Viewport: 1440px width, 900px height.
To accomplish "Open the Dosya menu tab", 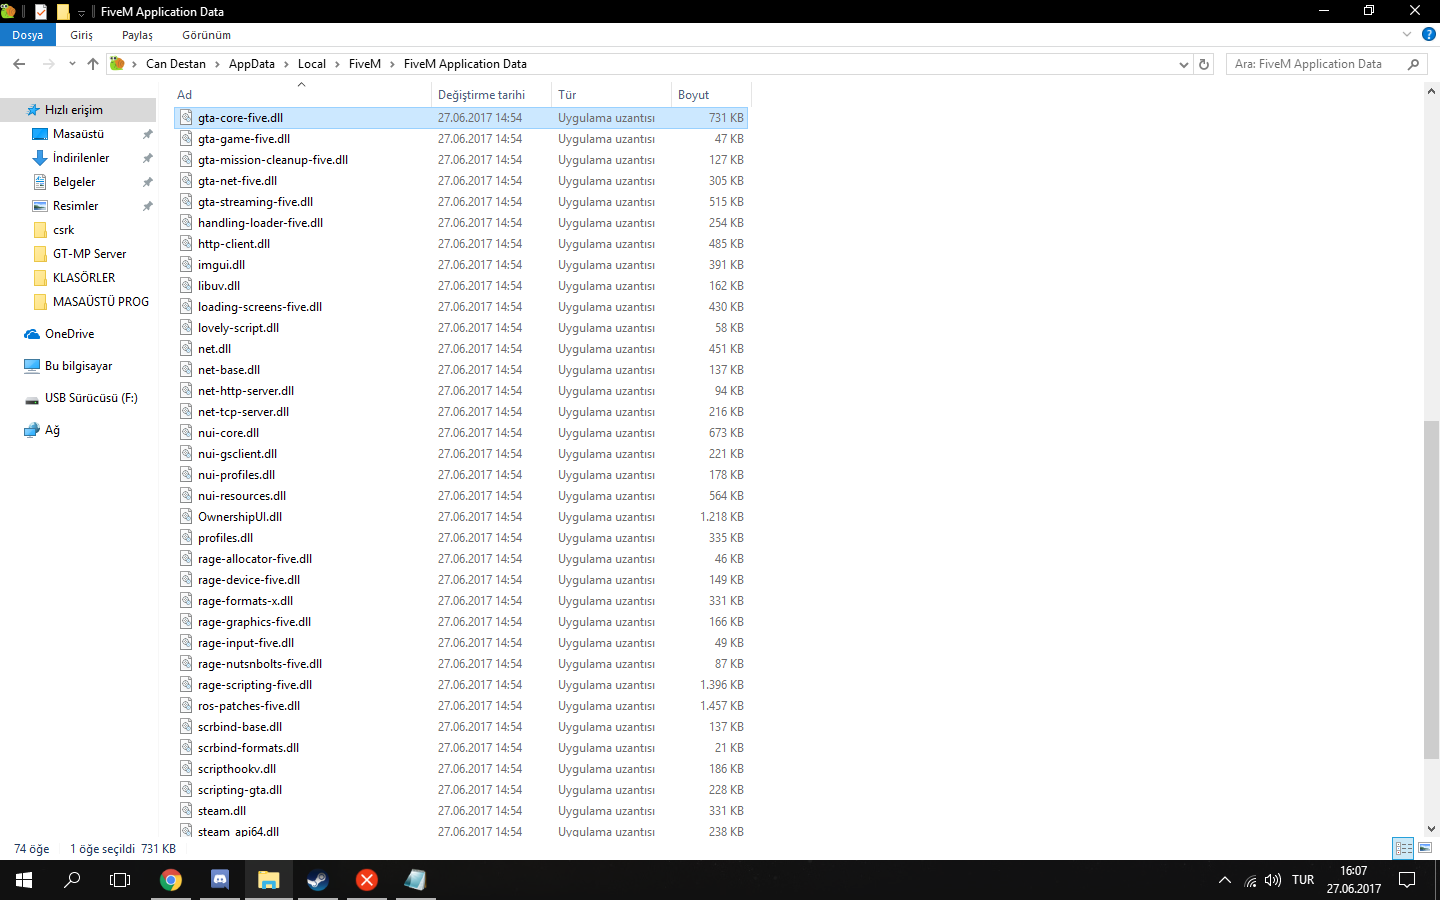I will (28, 35).
